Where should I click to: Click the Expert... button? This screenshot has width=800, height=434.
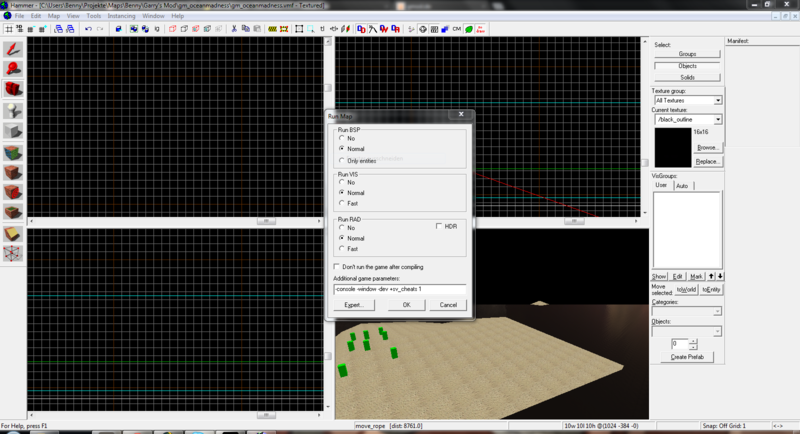coord(353,305)
